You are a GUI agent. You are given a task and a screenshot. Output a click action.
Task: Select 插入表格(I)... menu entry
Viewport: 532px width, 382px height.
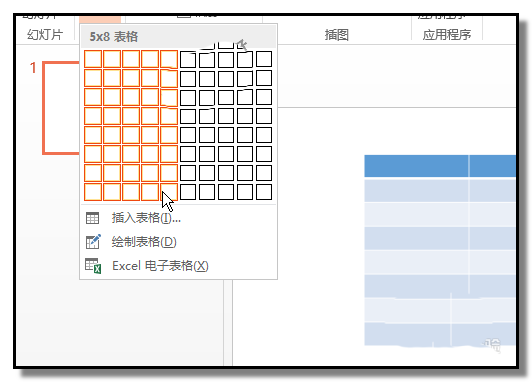tap(146, 218)
